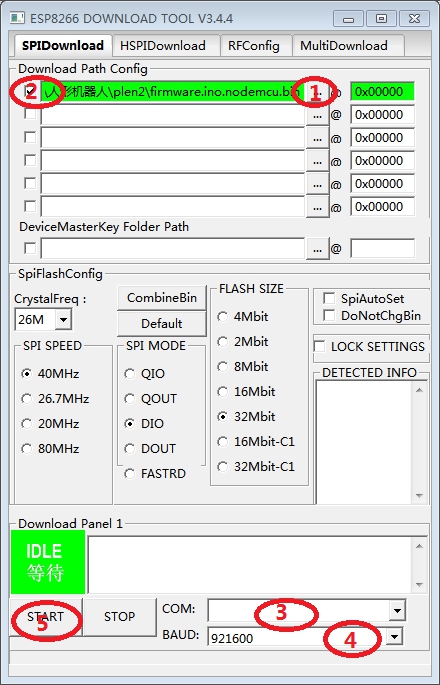Click the DeviceMasterKey address field

(x=382, y=249)
